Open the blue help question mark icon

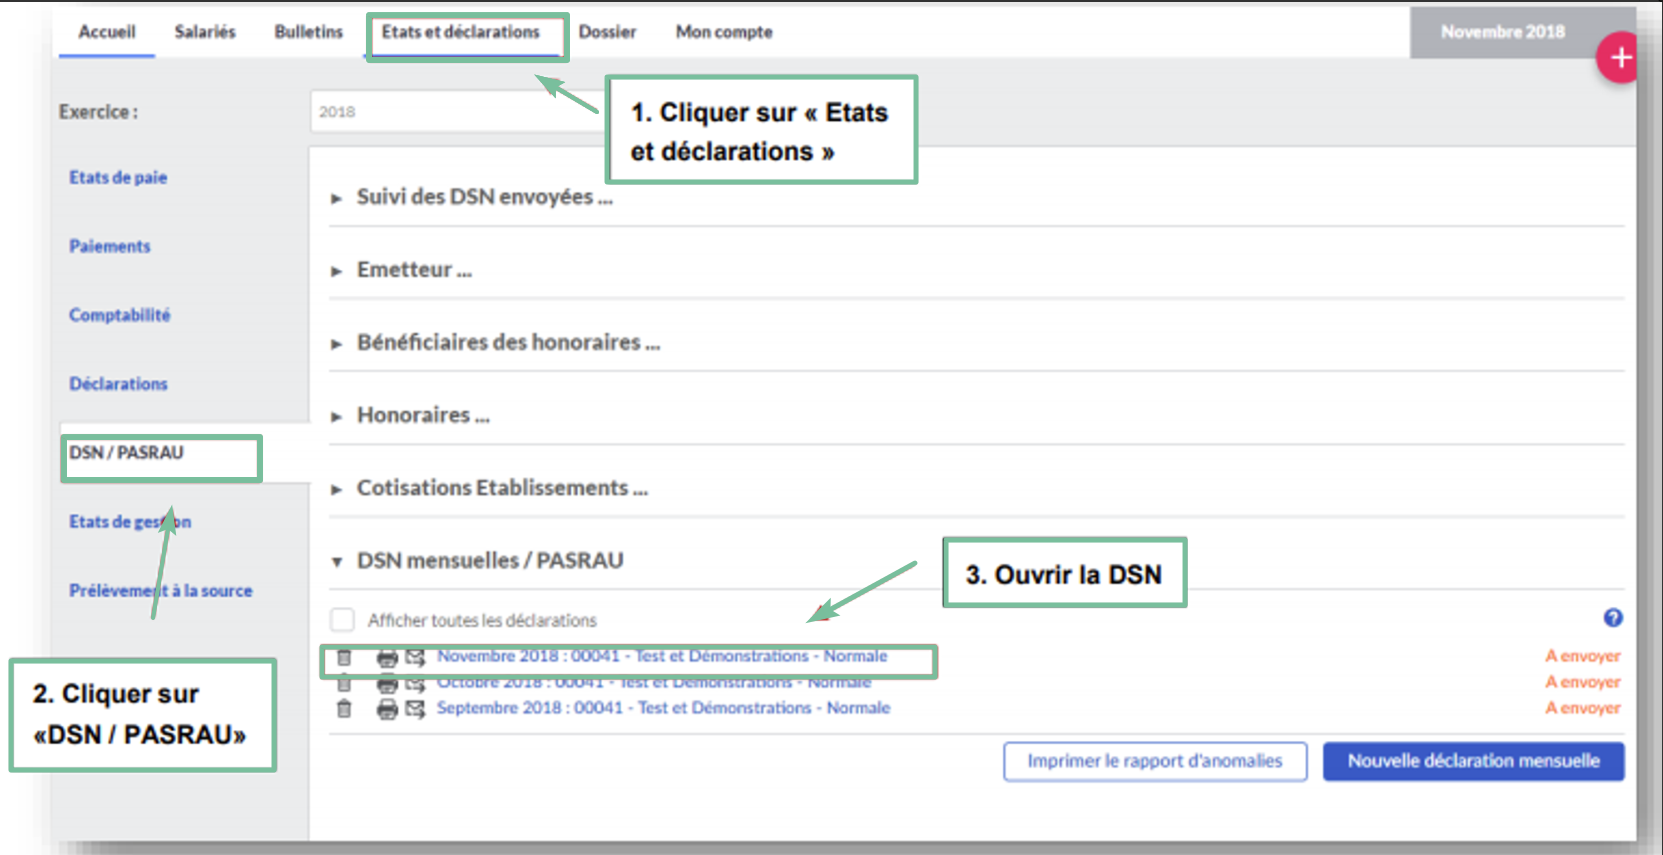[1612, 618]
